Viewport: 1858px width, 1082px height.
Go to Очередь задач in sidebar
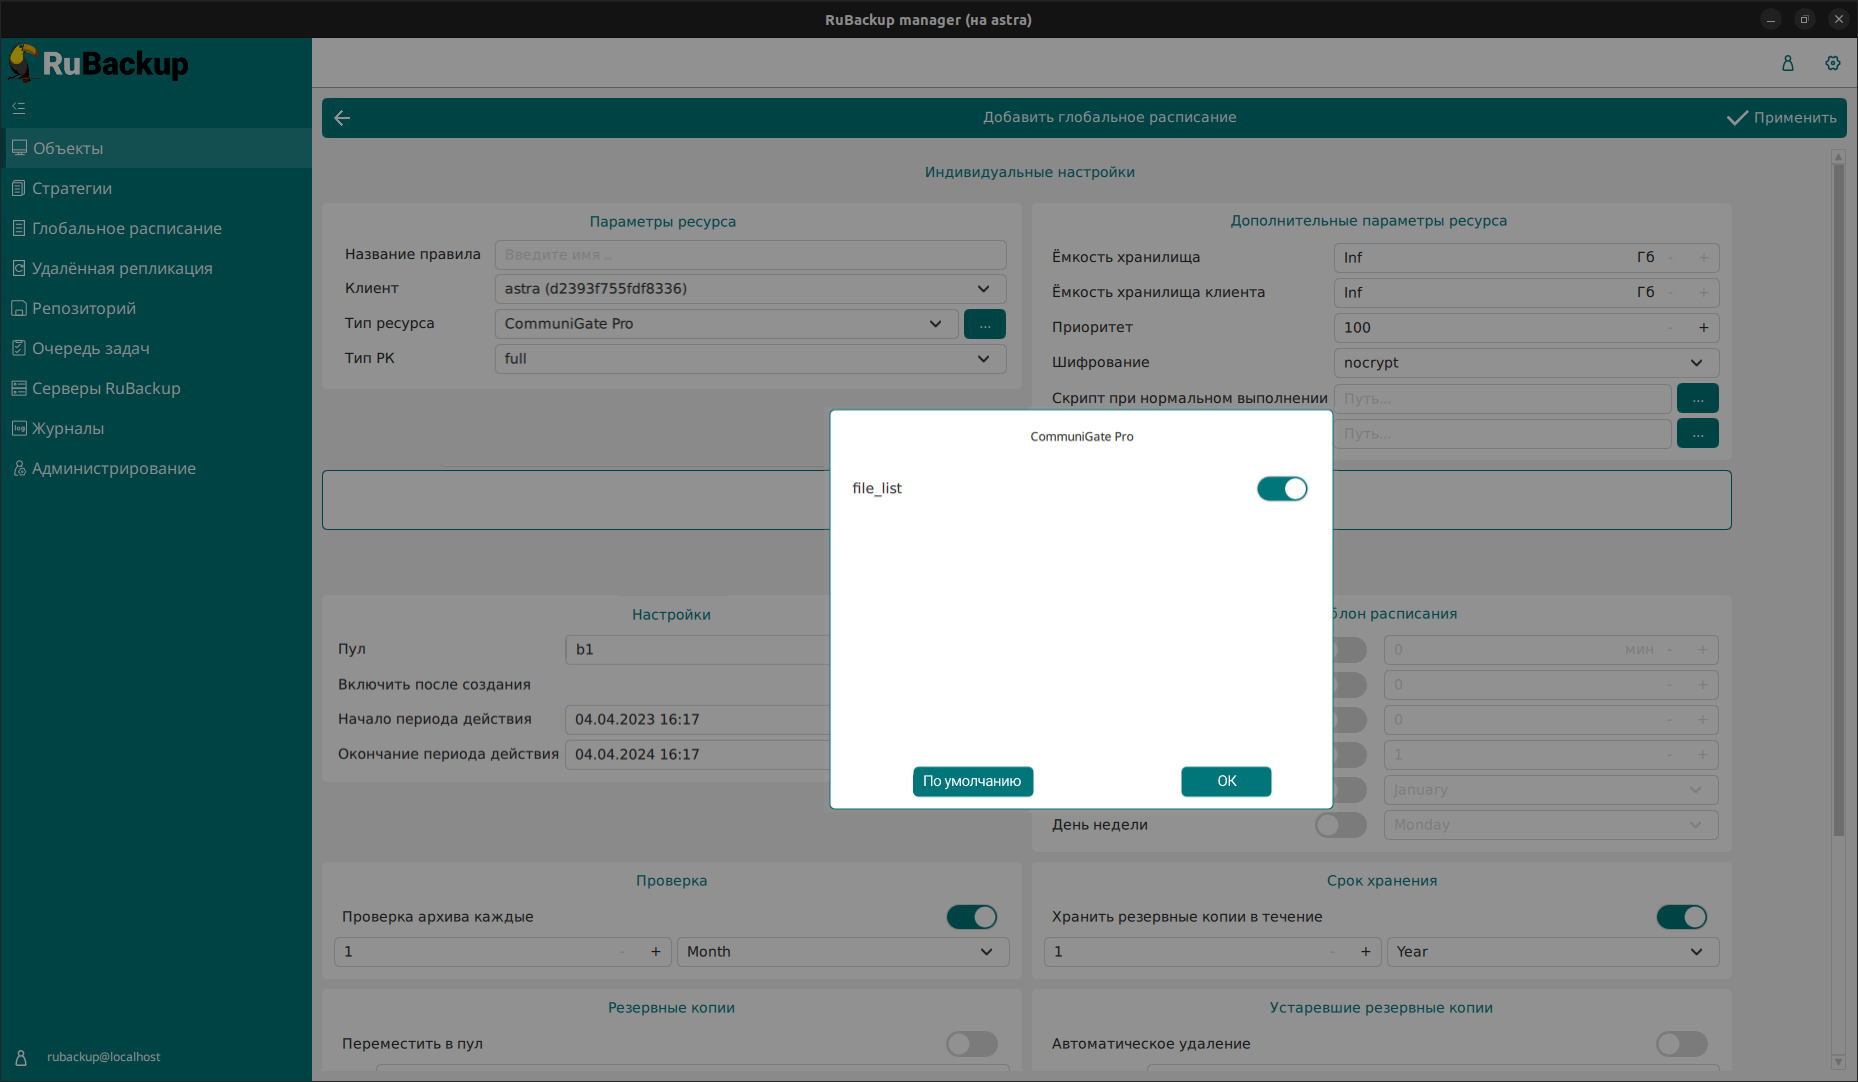tap(91, 348)
